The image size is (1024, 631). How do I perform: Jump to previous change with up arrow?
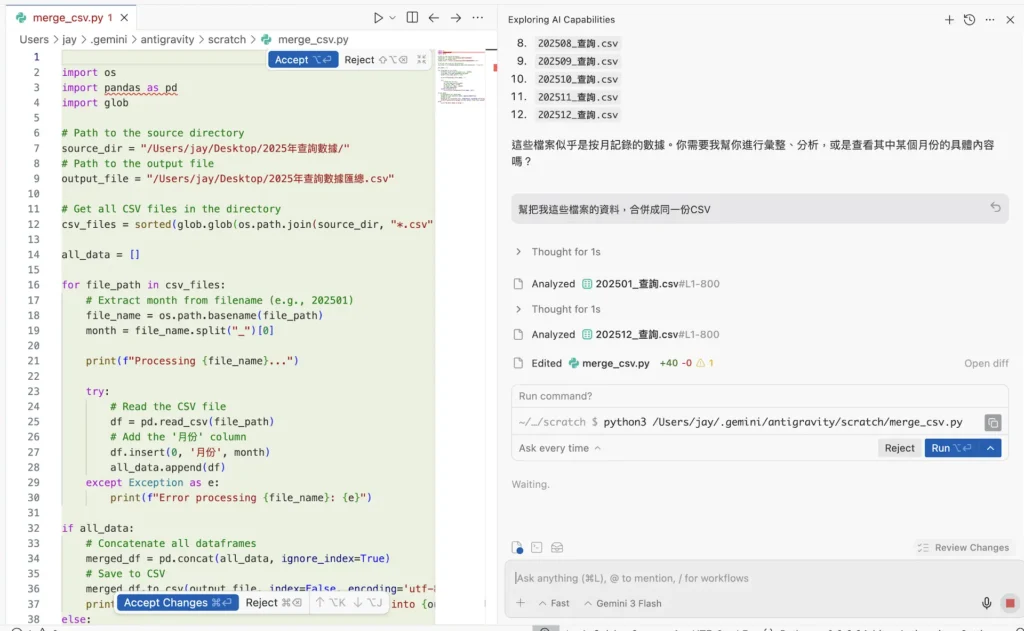tap(330, 602)
